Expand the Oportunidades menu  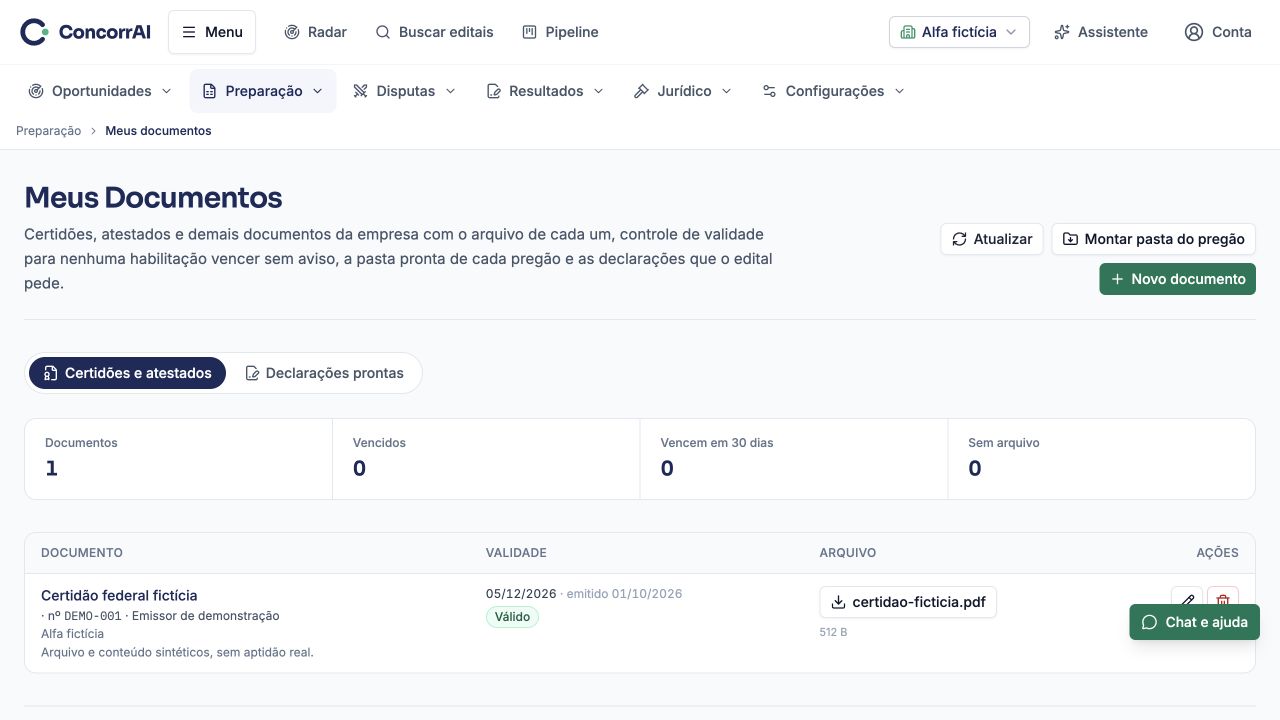click(x=100, y=91)
